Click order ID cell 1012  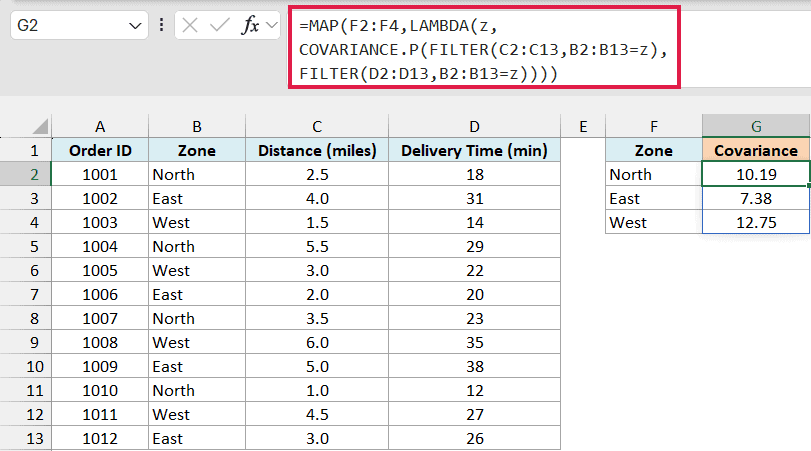100,439
